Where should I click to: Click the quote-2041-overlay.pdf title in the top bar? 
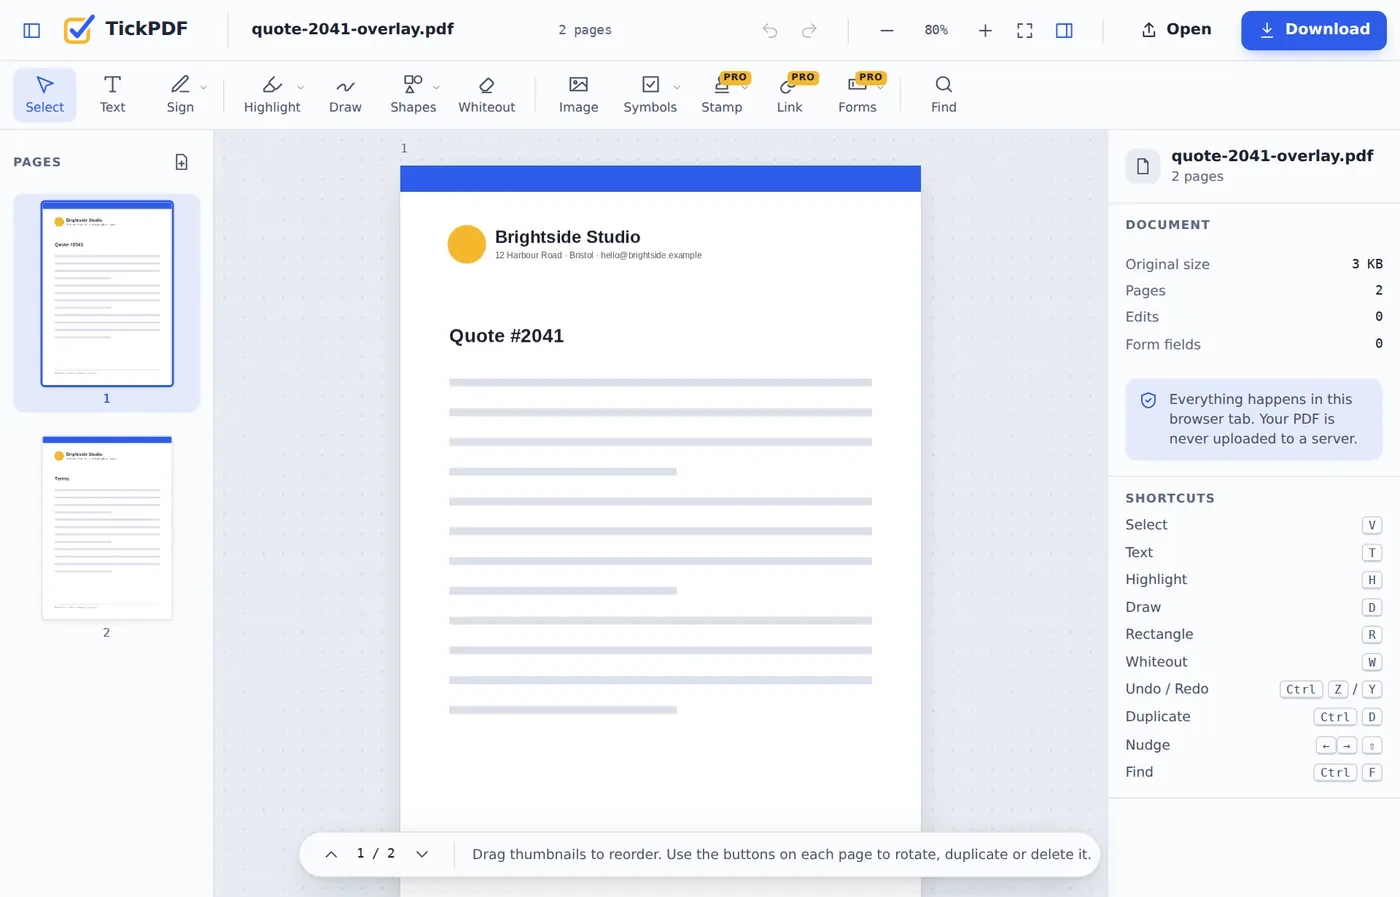tap(352, 29)
